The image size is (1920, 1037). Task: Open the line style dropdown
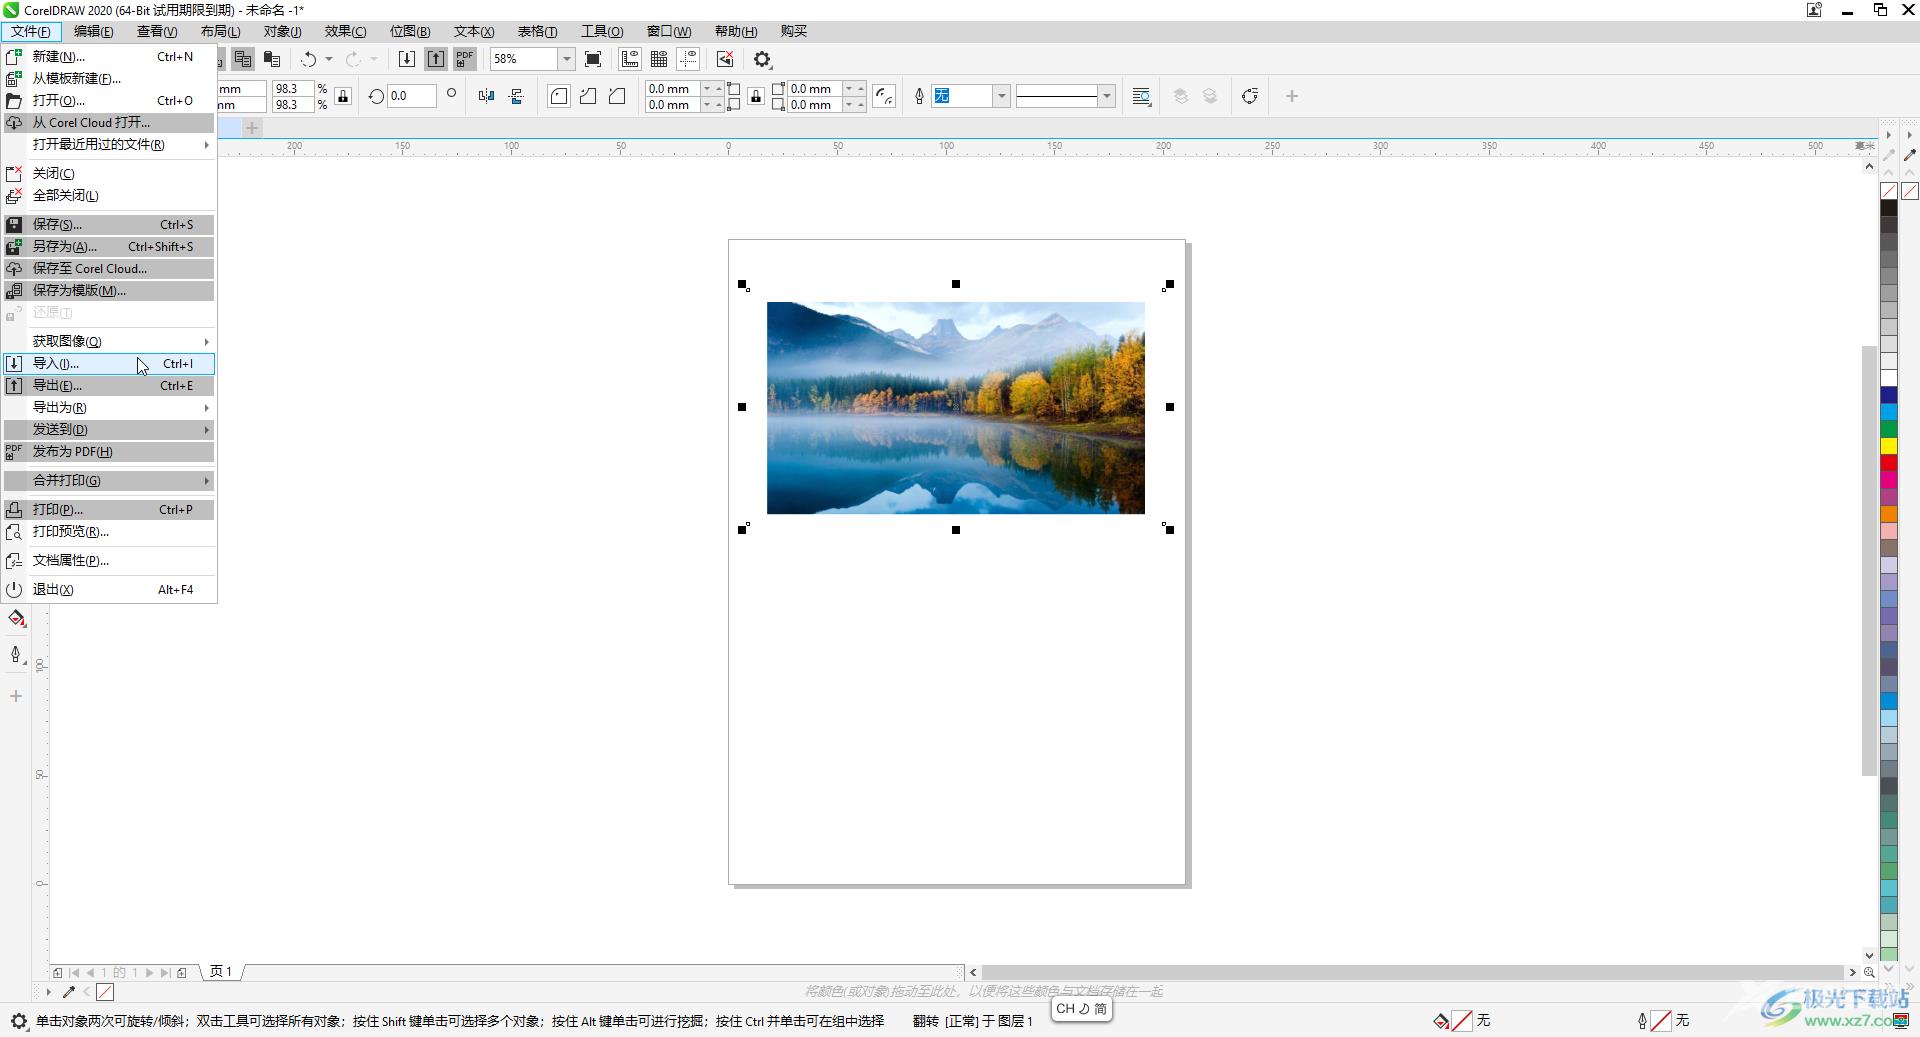coord(1106,96)
